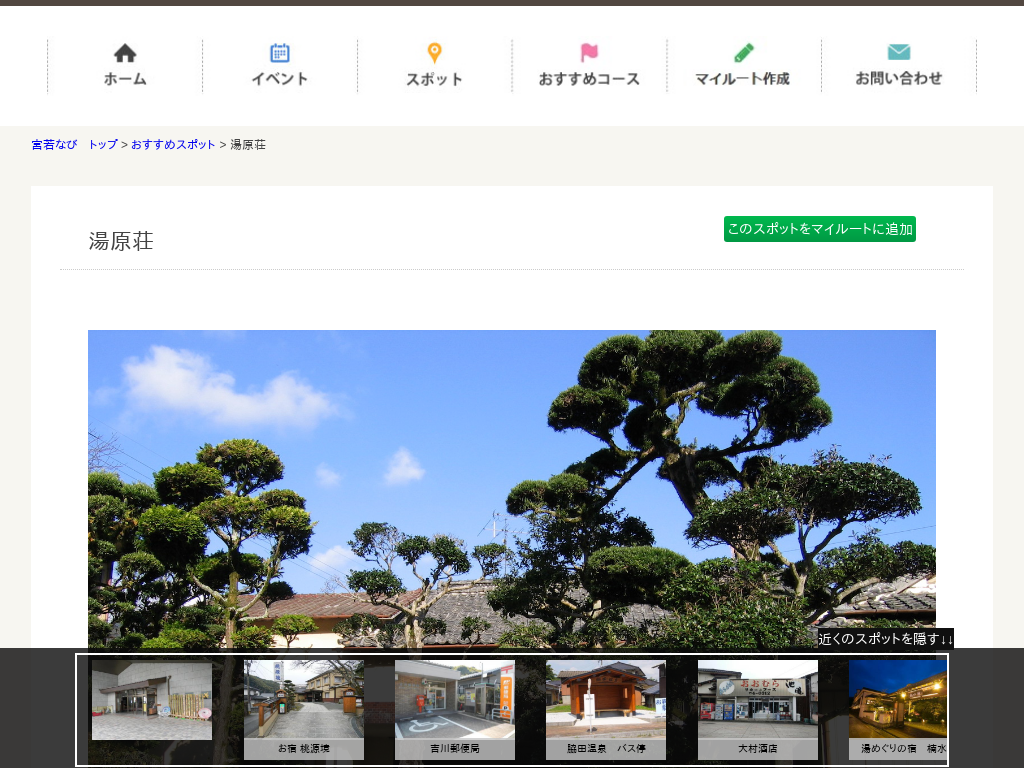Select the orange map pin スポット icon
This screenshot has height=768, width=1024.
434,53
